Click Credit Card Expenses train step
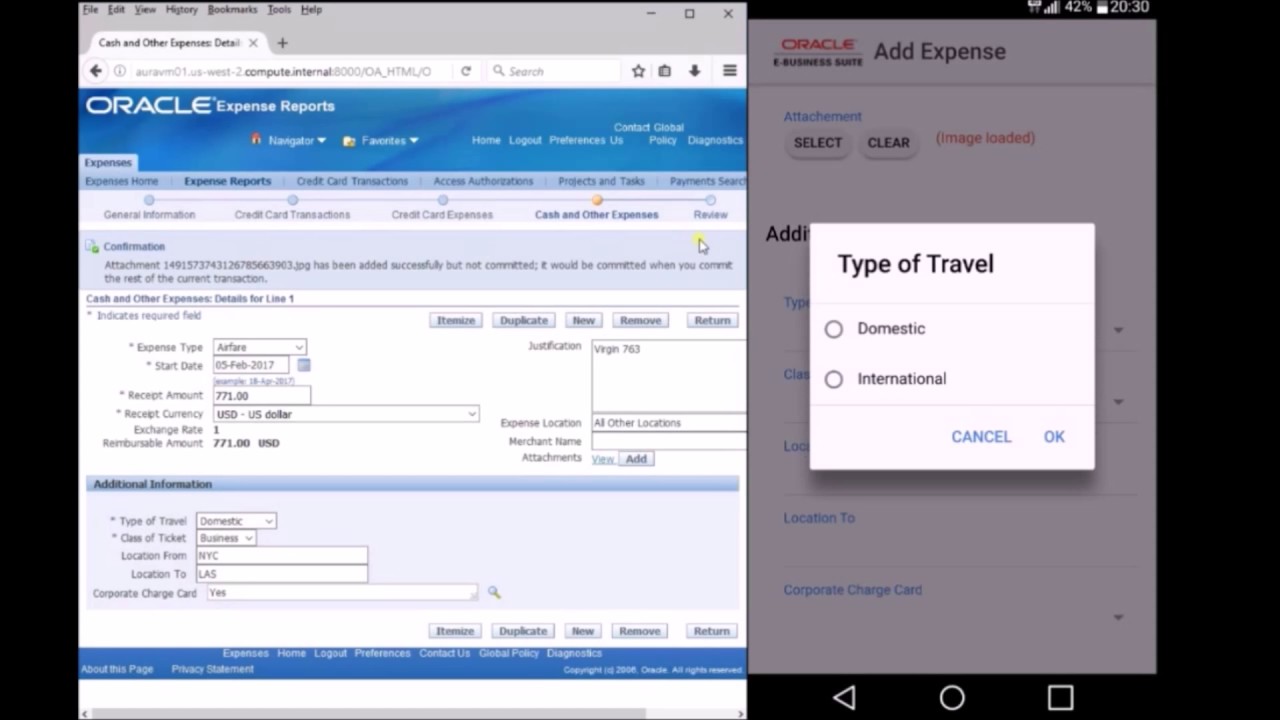The image size is (1280, 720). [x=442, y=215]
